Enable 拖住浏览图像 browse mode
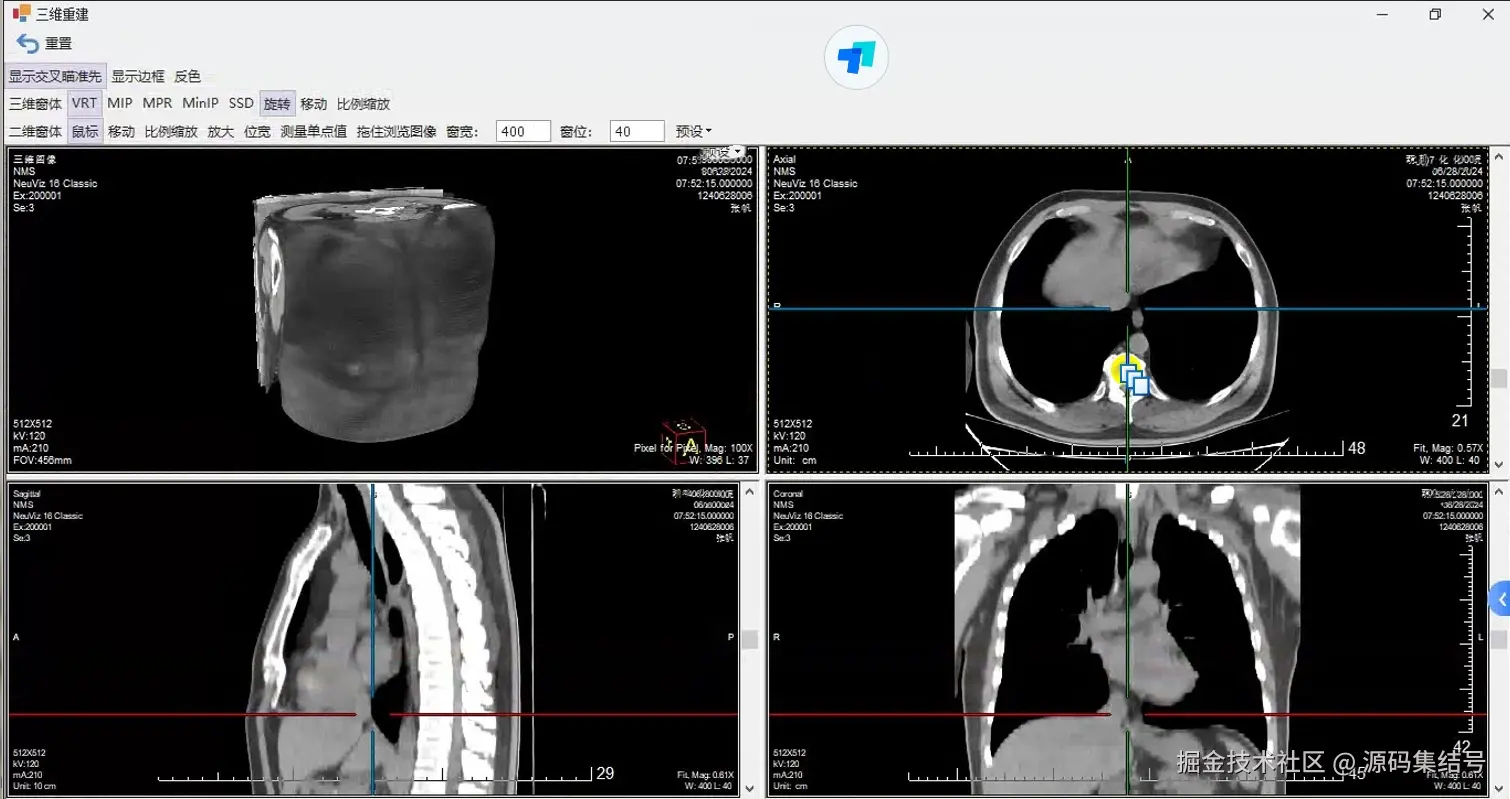1510x799 pixels. pyautogui.click(x=397, y=131)
